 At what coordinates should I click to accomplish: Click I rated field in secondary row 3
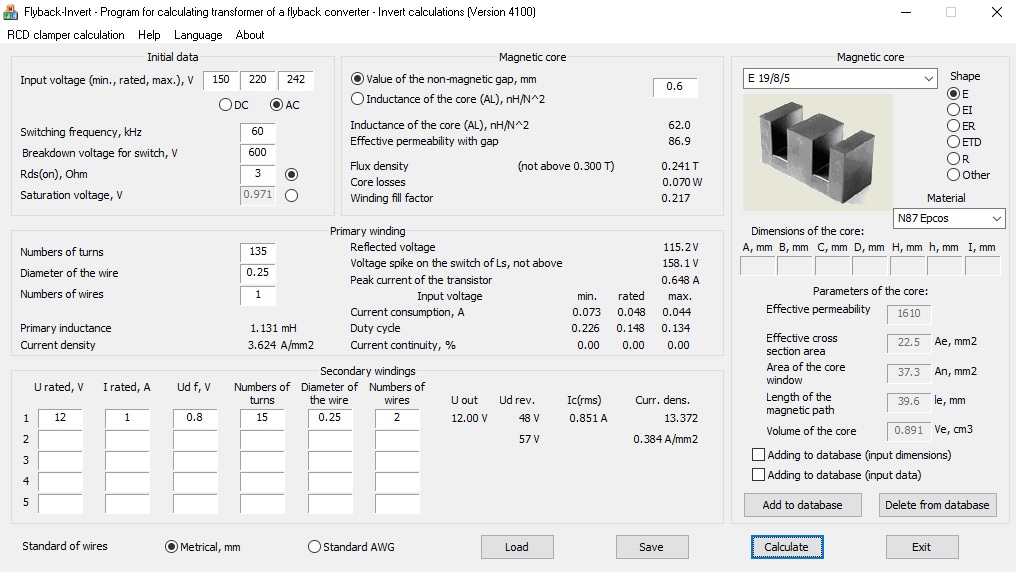point(127,461)
